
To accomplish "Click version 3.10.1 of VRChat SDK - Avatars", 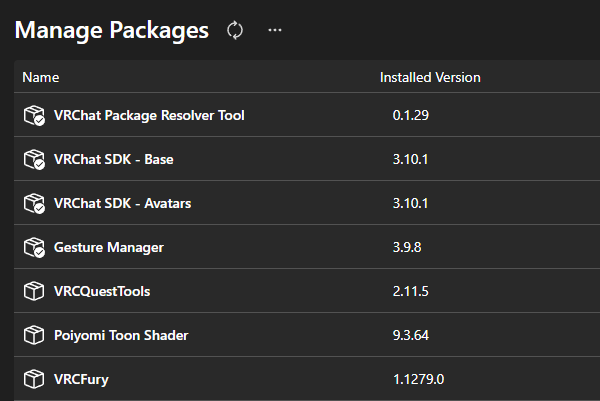I will point(410,203).
